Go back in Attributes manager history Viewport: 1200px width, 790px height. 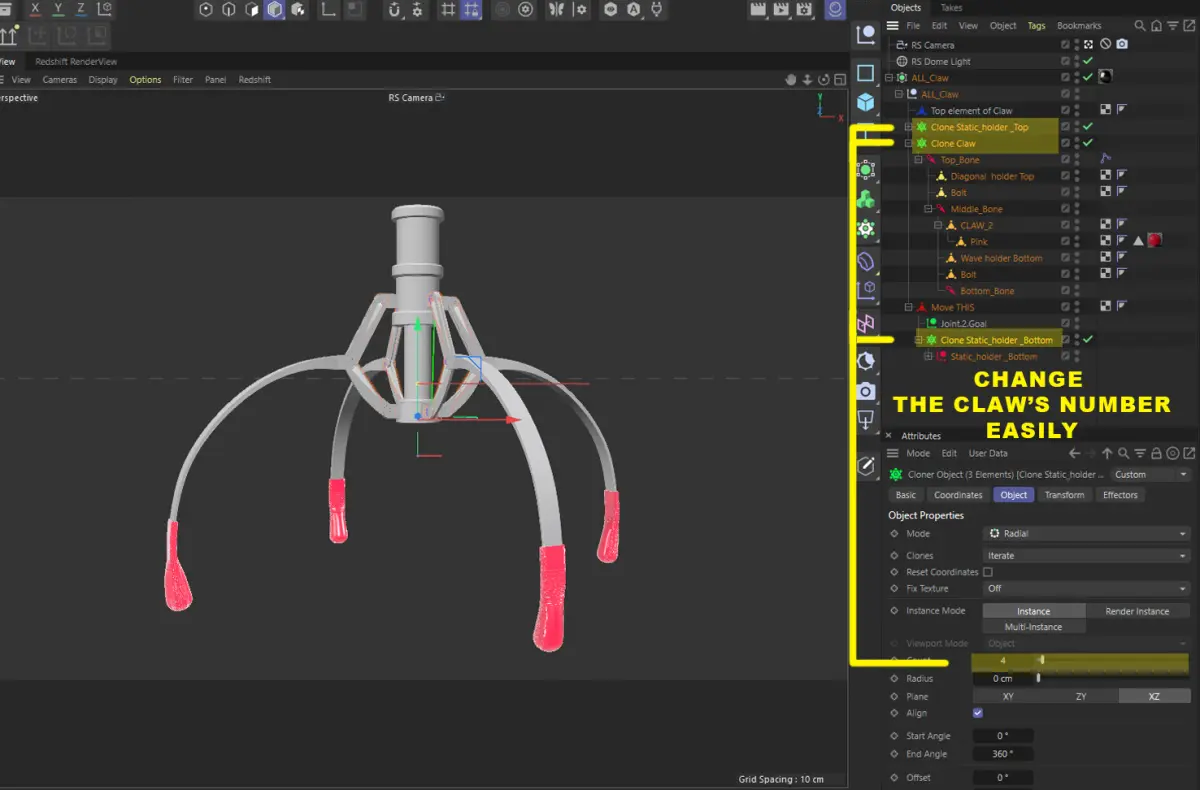tap(1075, 454)
